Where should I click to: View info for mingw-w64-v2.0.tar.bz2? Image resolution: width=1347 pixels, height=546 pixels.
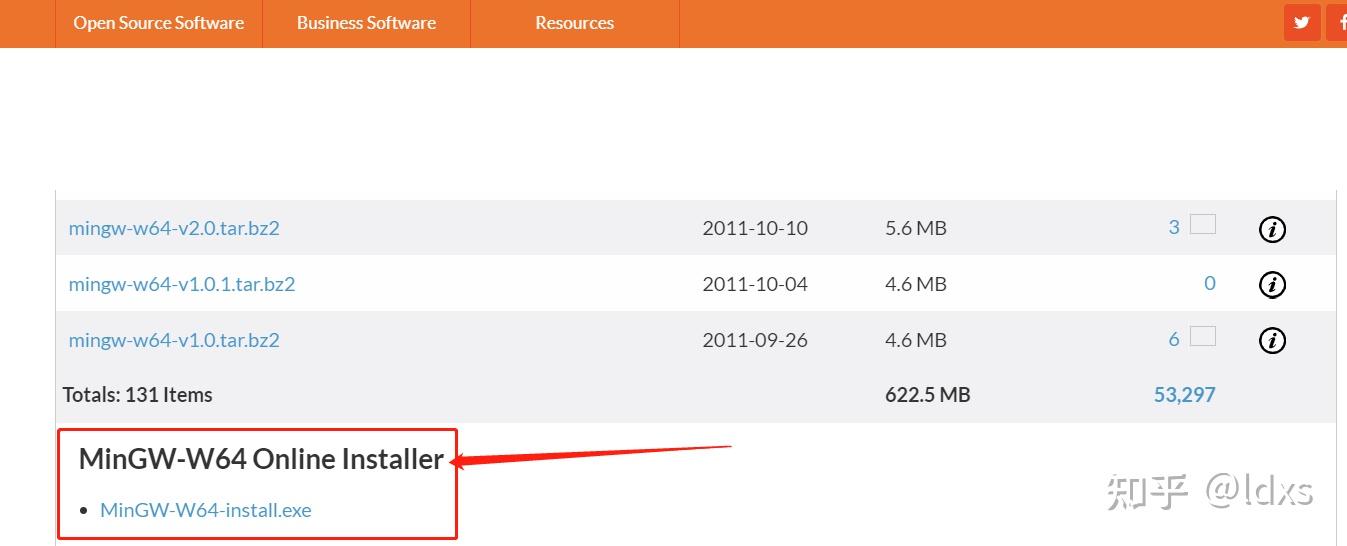[x=1272, y=229]
